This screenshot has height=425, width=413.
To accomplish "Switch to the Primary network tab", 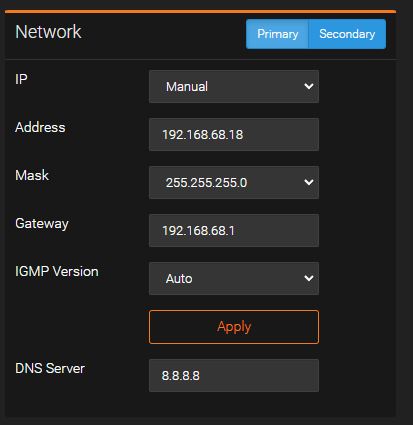I will point(277,34).
